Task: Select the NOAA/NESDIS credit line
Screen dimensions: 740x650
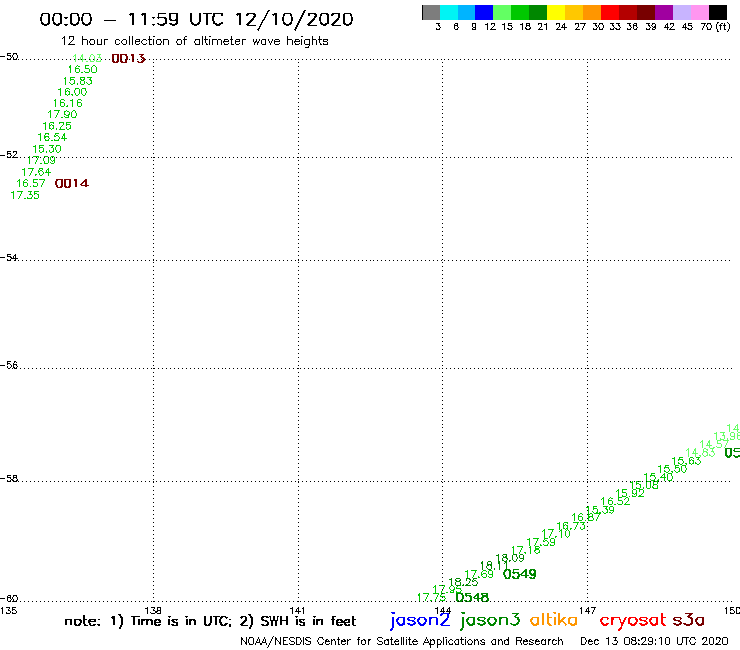Action: point(402,642)
